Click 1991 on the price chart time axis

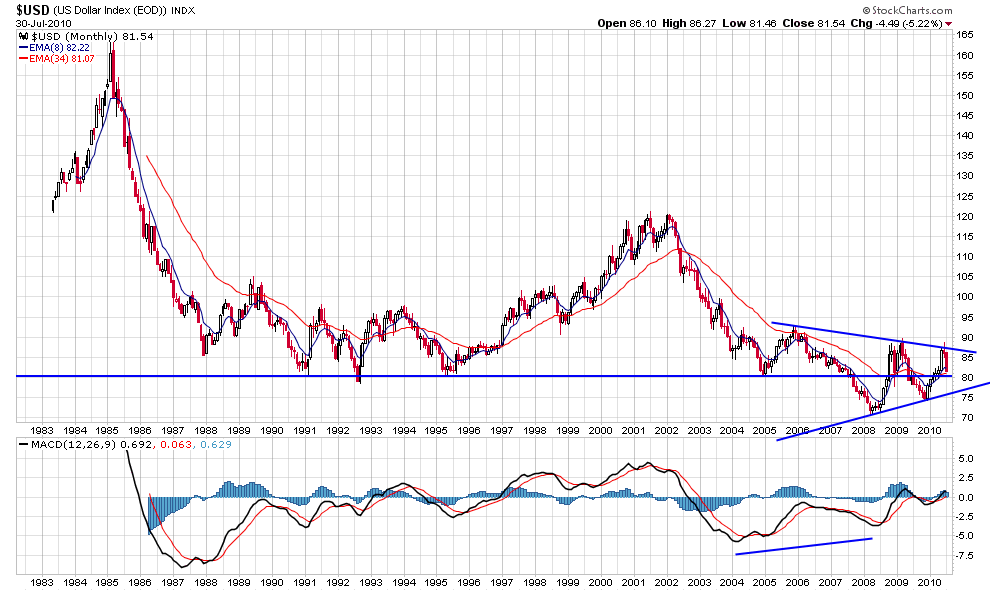click(305, 431)
